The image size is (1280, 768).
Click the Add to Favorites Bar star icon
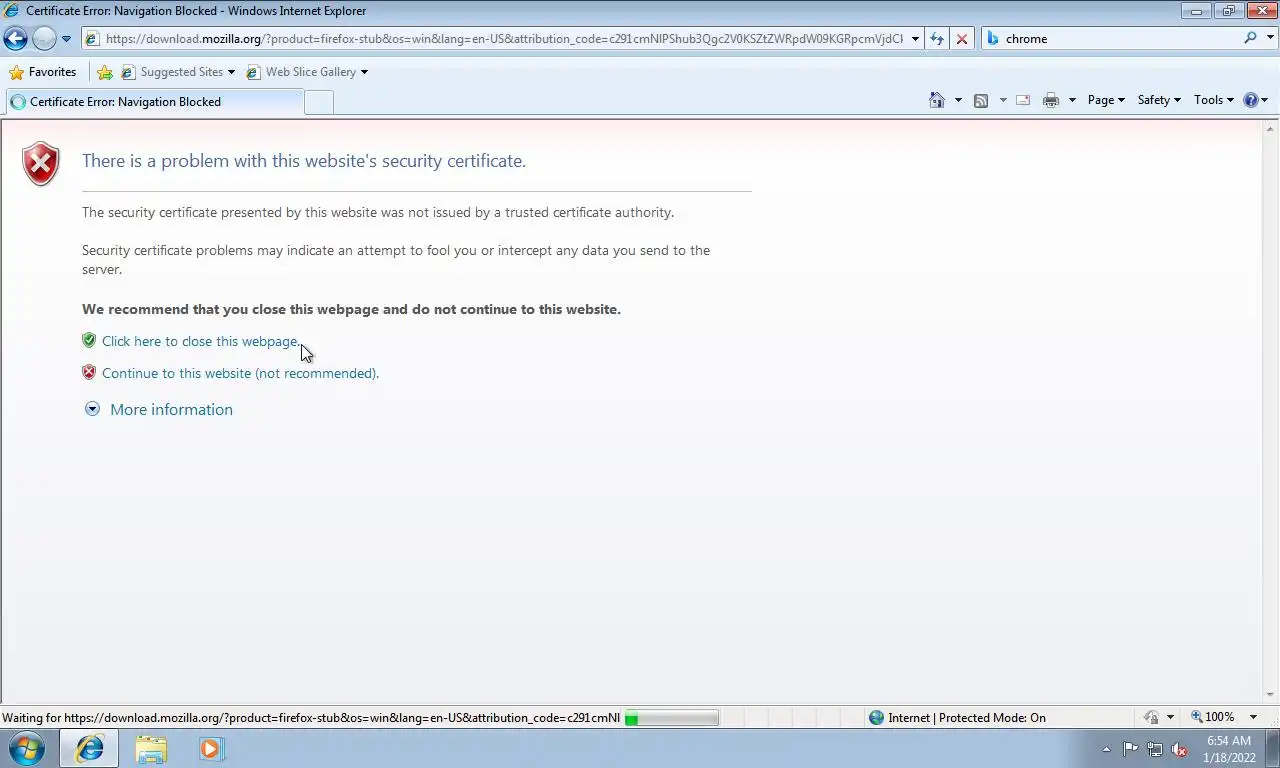(105, 72)
